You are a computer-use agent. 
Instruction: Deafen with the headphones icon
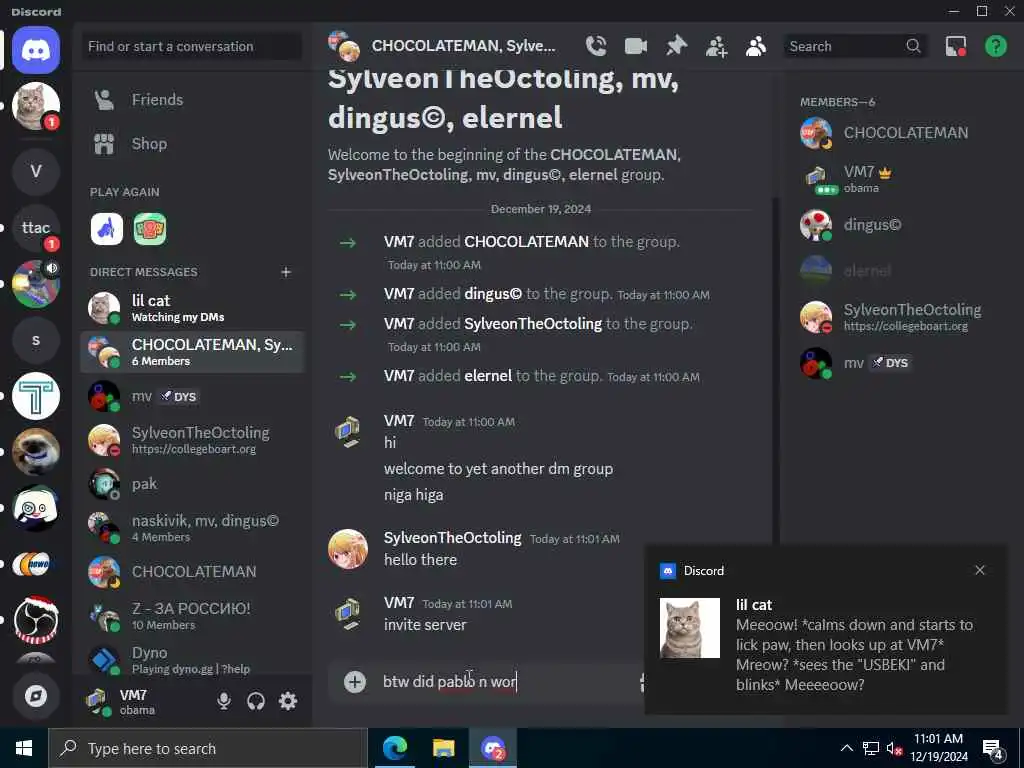(255, 701)
